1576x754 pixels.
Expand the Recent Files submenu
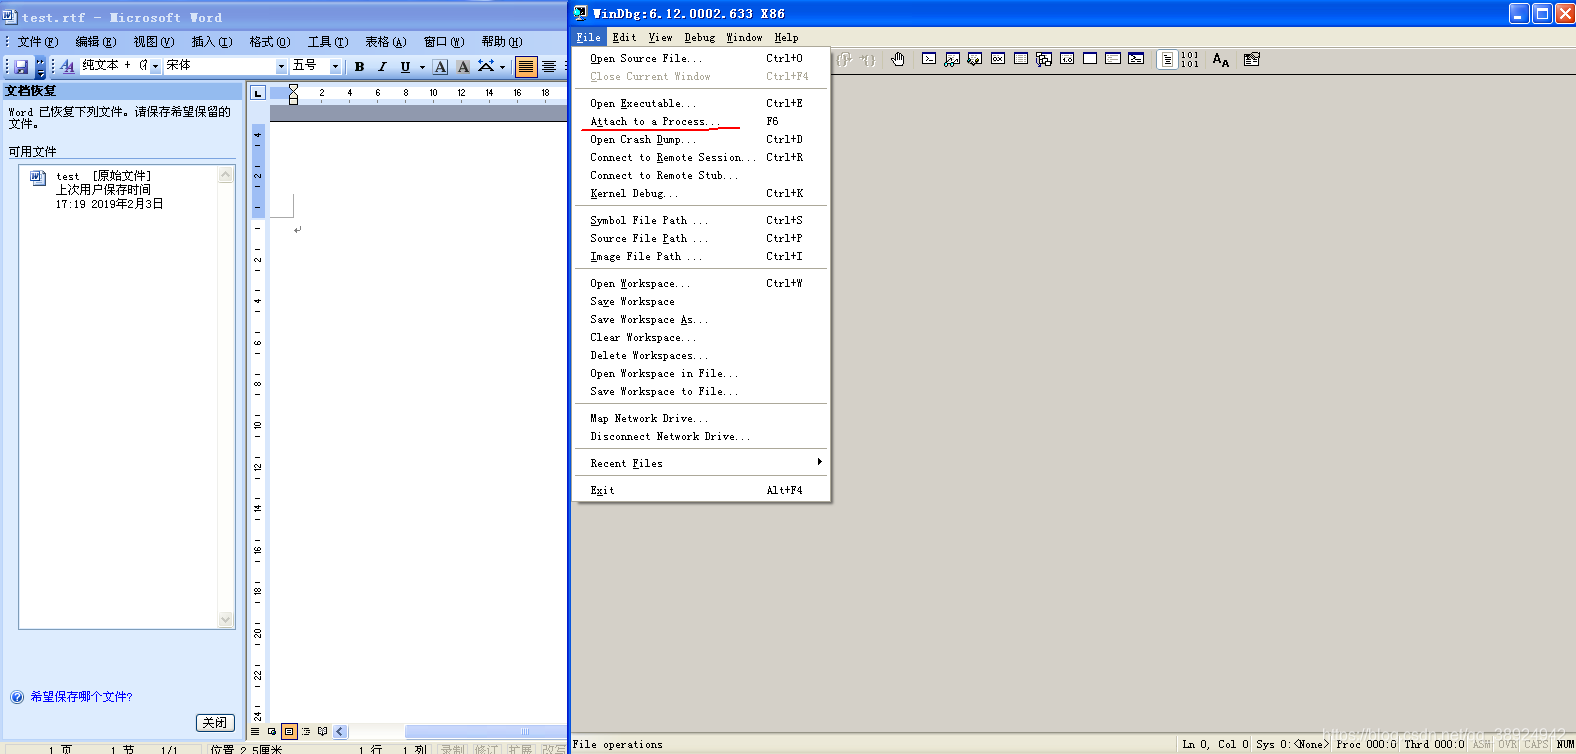click(700, 464)
